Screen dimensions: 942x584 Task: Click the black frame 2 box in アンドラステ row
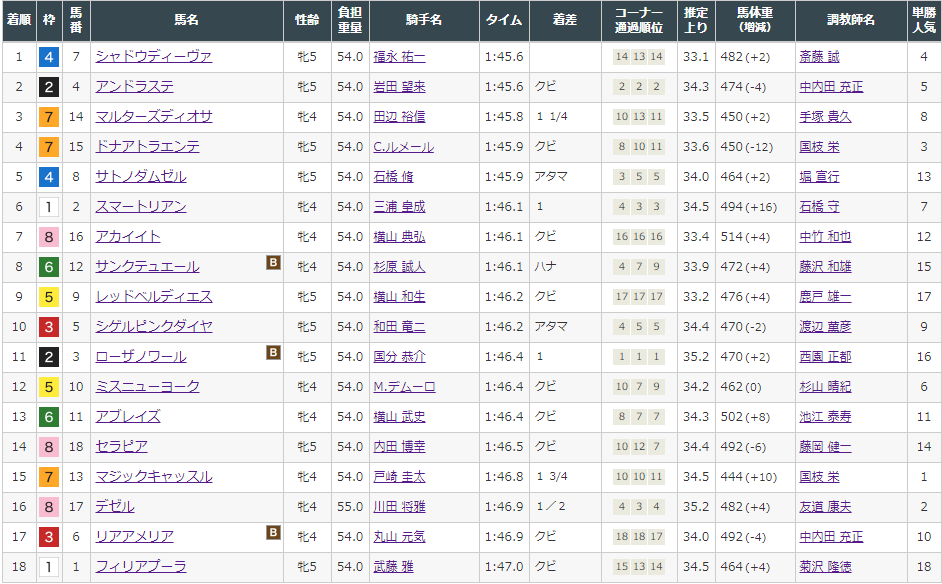[x=49, y=87]
